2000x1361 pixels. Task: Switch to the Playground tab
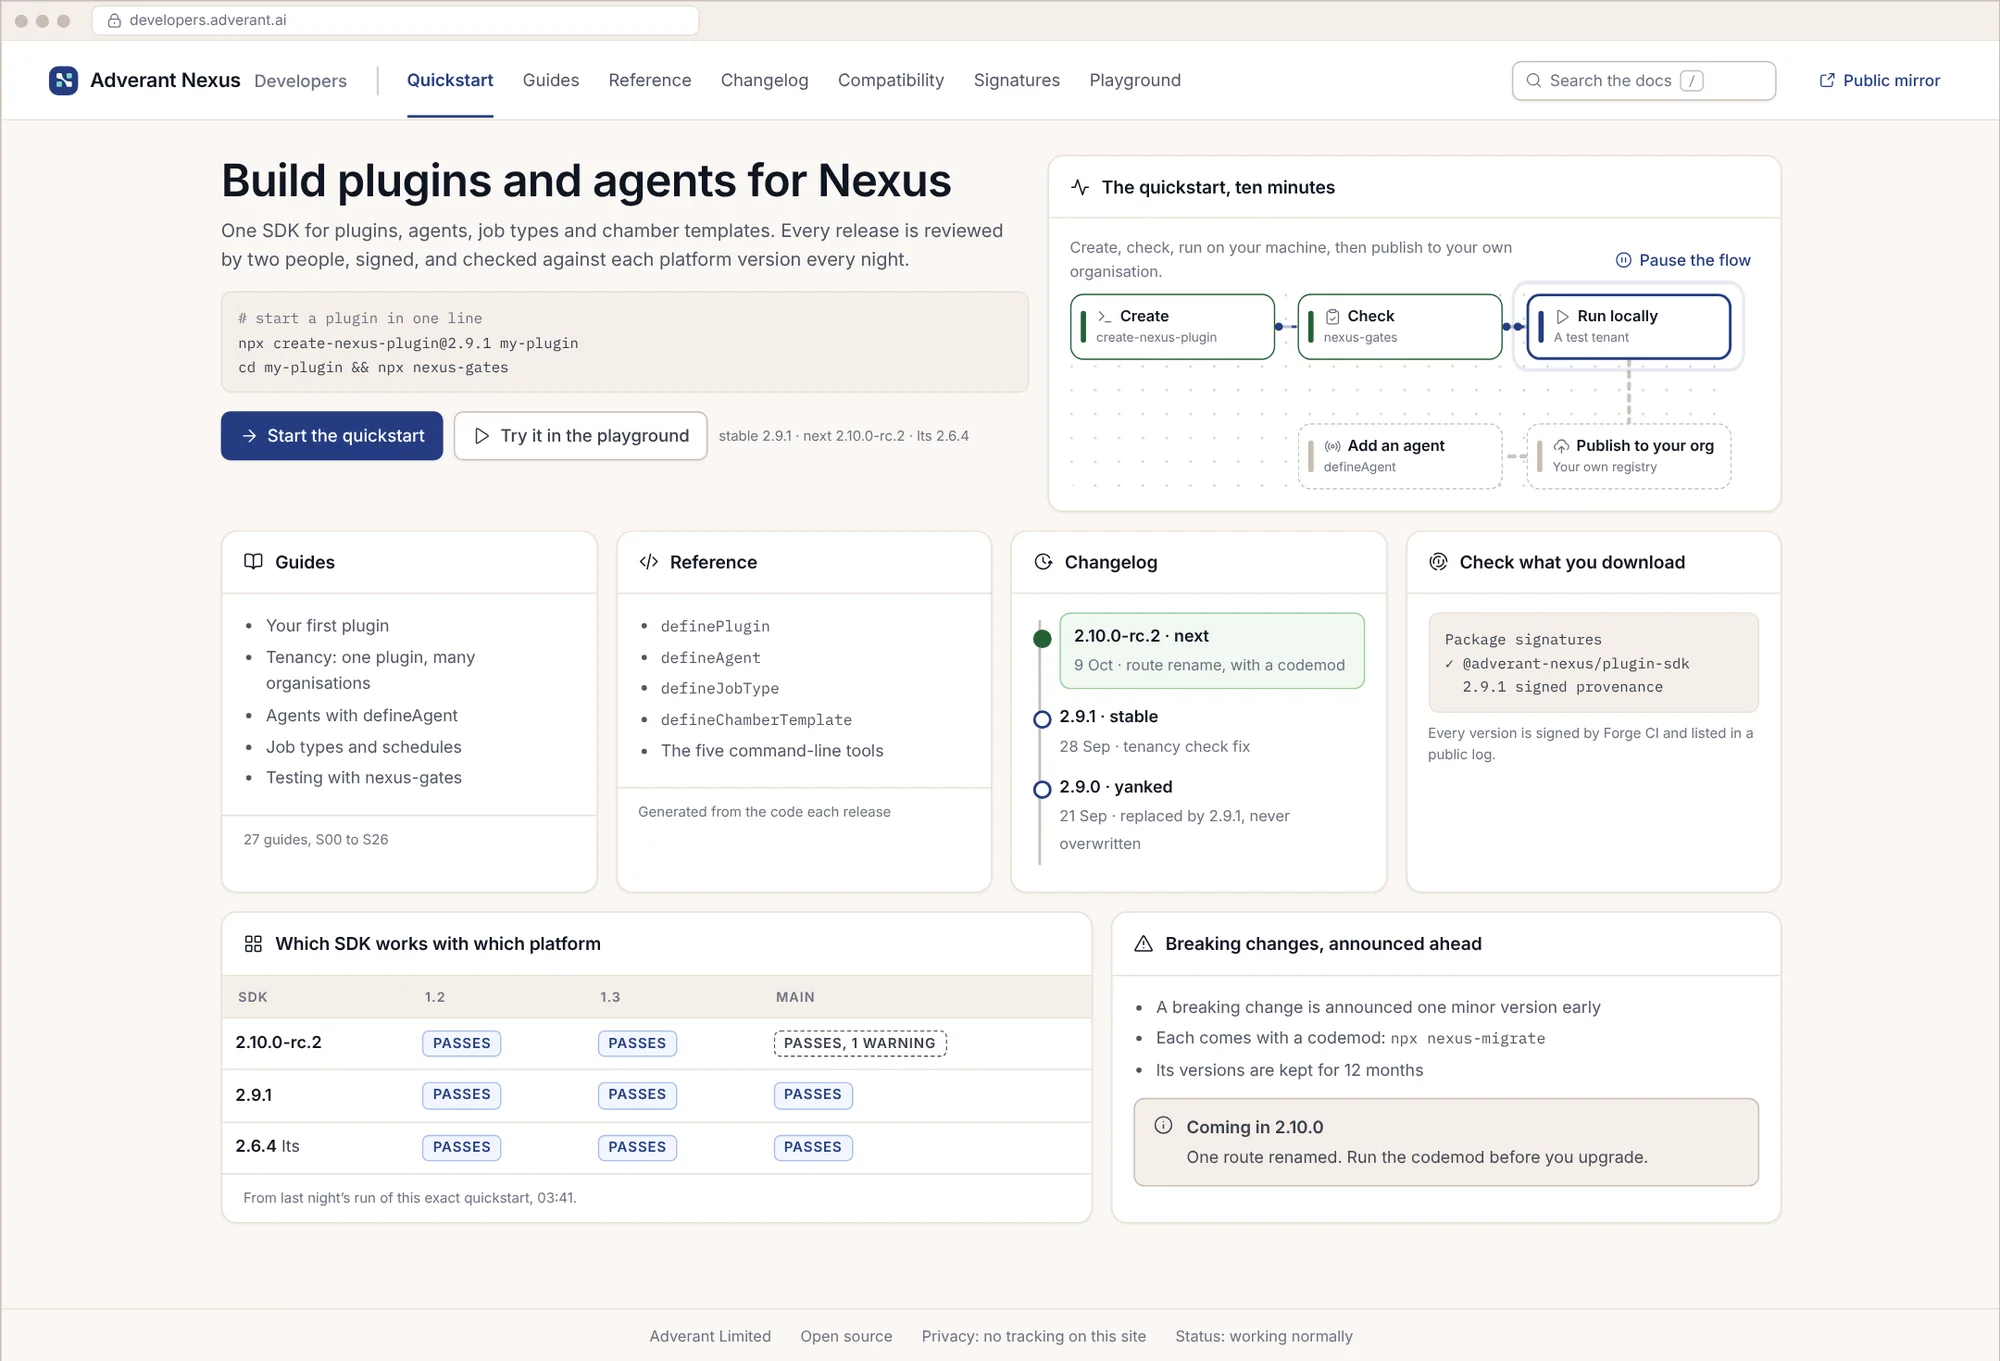coord(1134,80)
